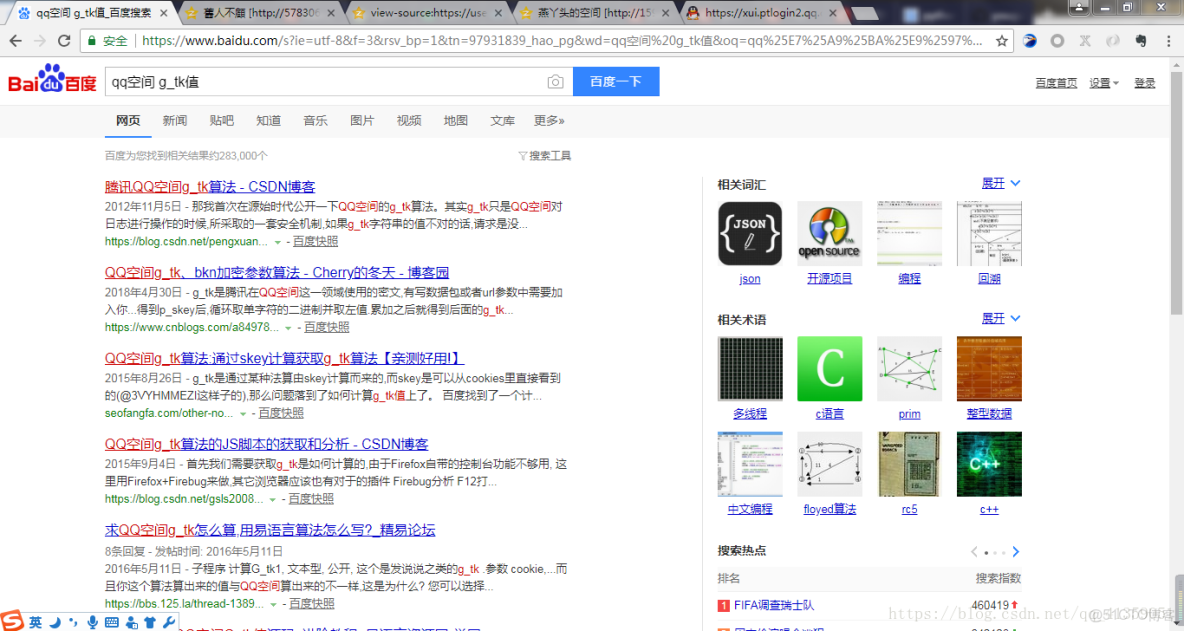Open the Sogou skin shirt icon
The width and height of the screenshot is (1184, 631).
point(150,621)
